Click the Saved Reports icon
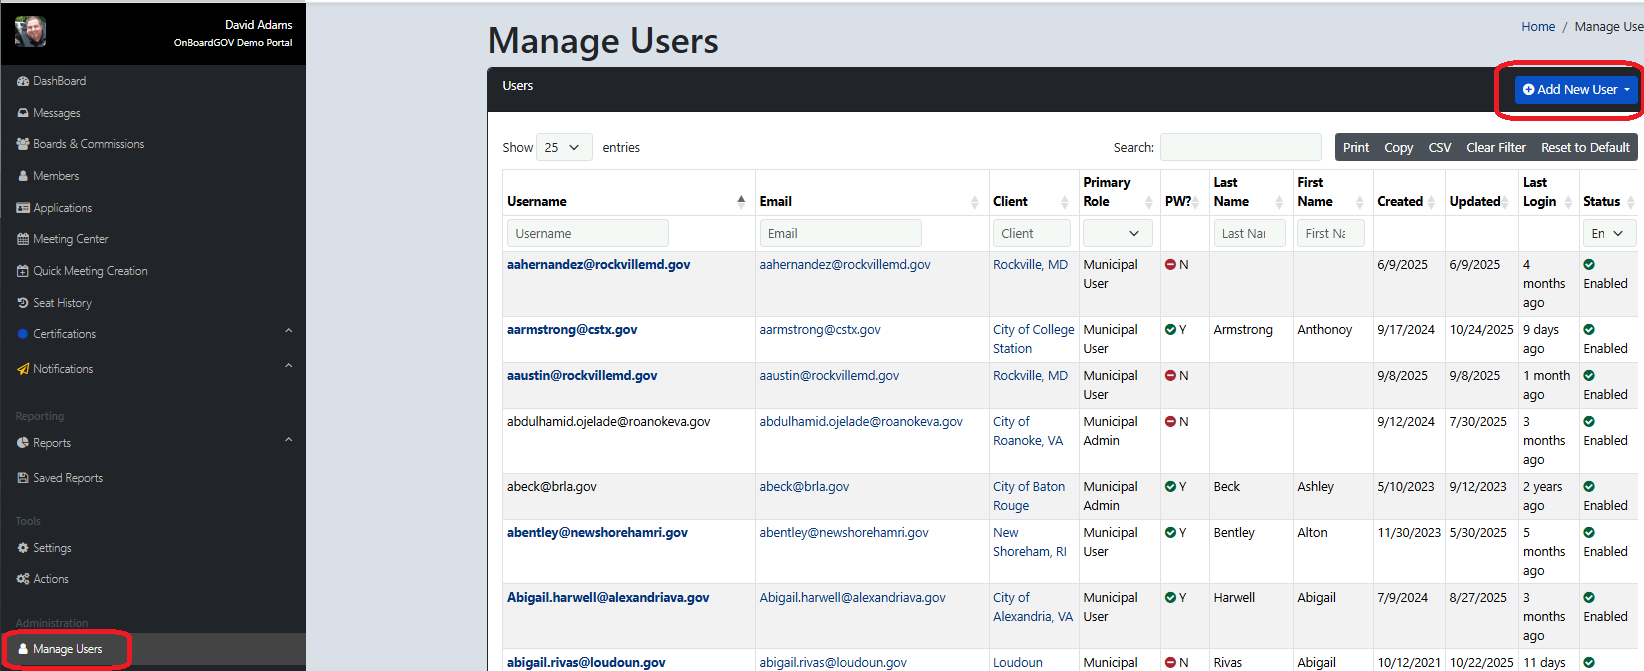Viewport: 1644px width, 671px height. (x=23, y=478)
